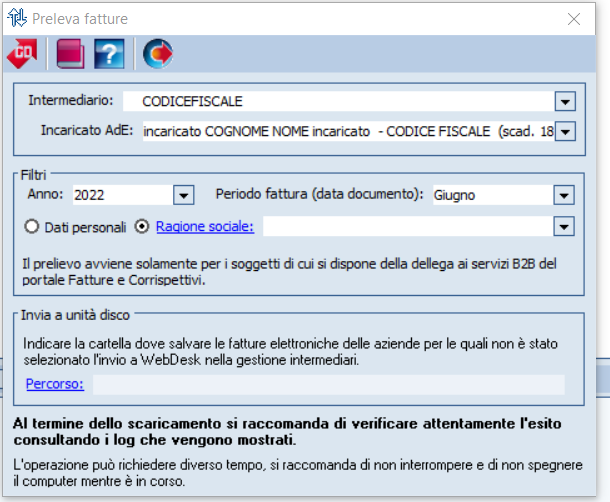
Task: Expand the Incaricato AdE dropdown
Action: [565, 131]
